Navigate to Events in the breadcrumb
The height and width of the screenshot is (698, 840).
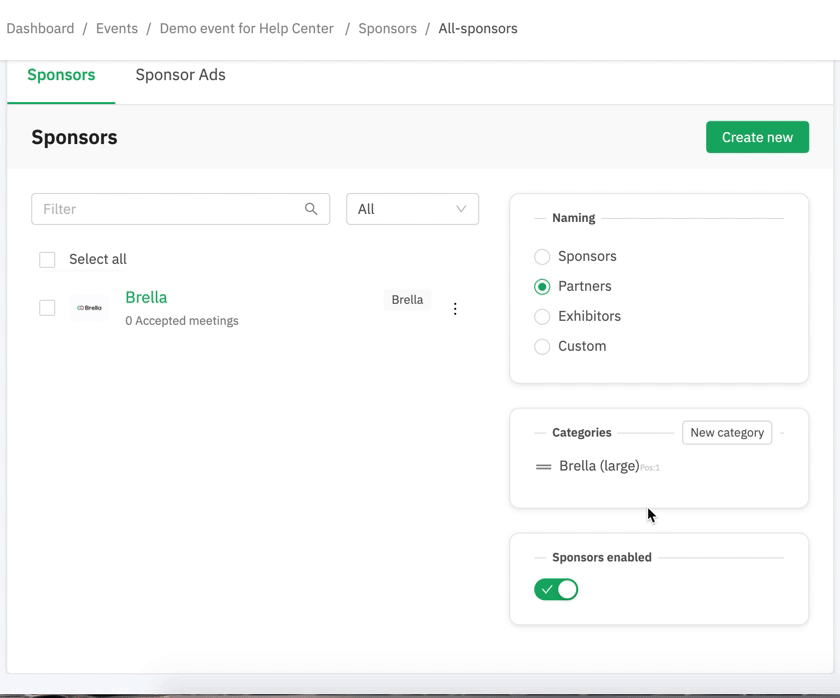[117, 28]
